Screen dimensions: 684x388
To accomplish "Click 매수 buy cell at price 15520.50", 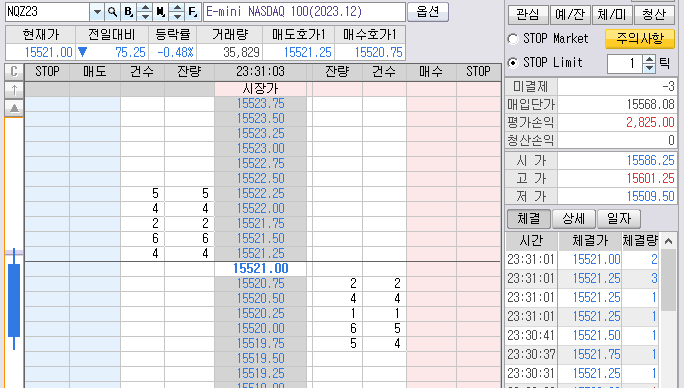I will coord(431,299).
